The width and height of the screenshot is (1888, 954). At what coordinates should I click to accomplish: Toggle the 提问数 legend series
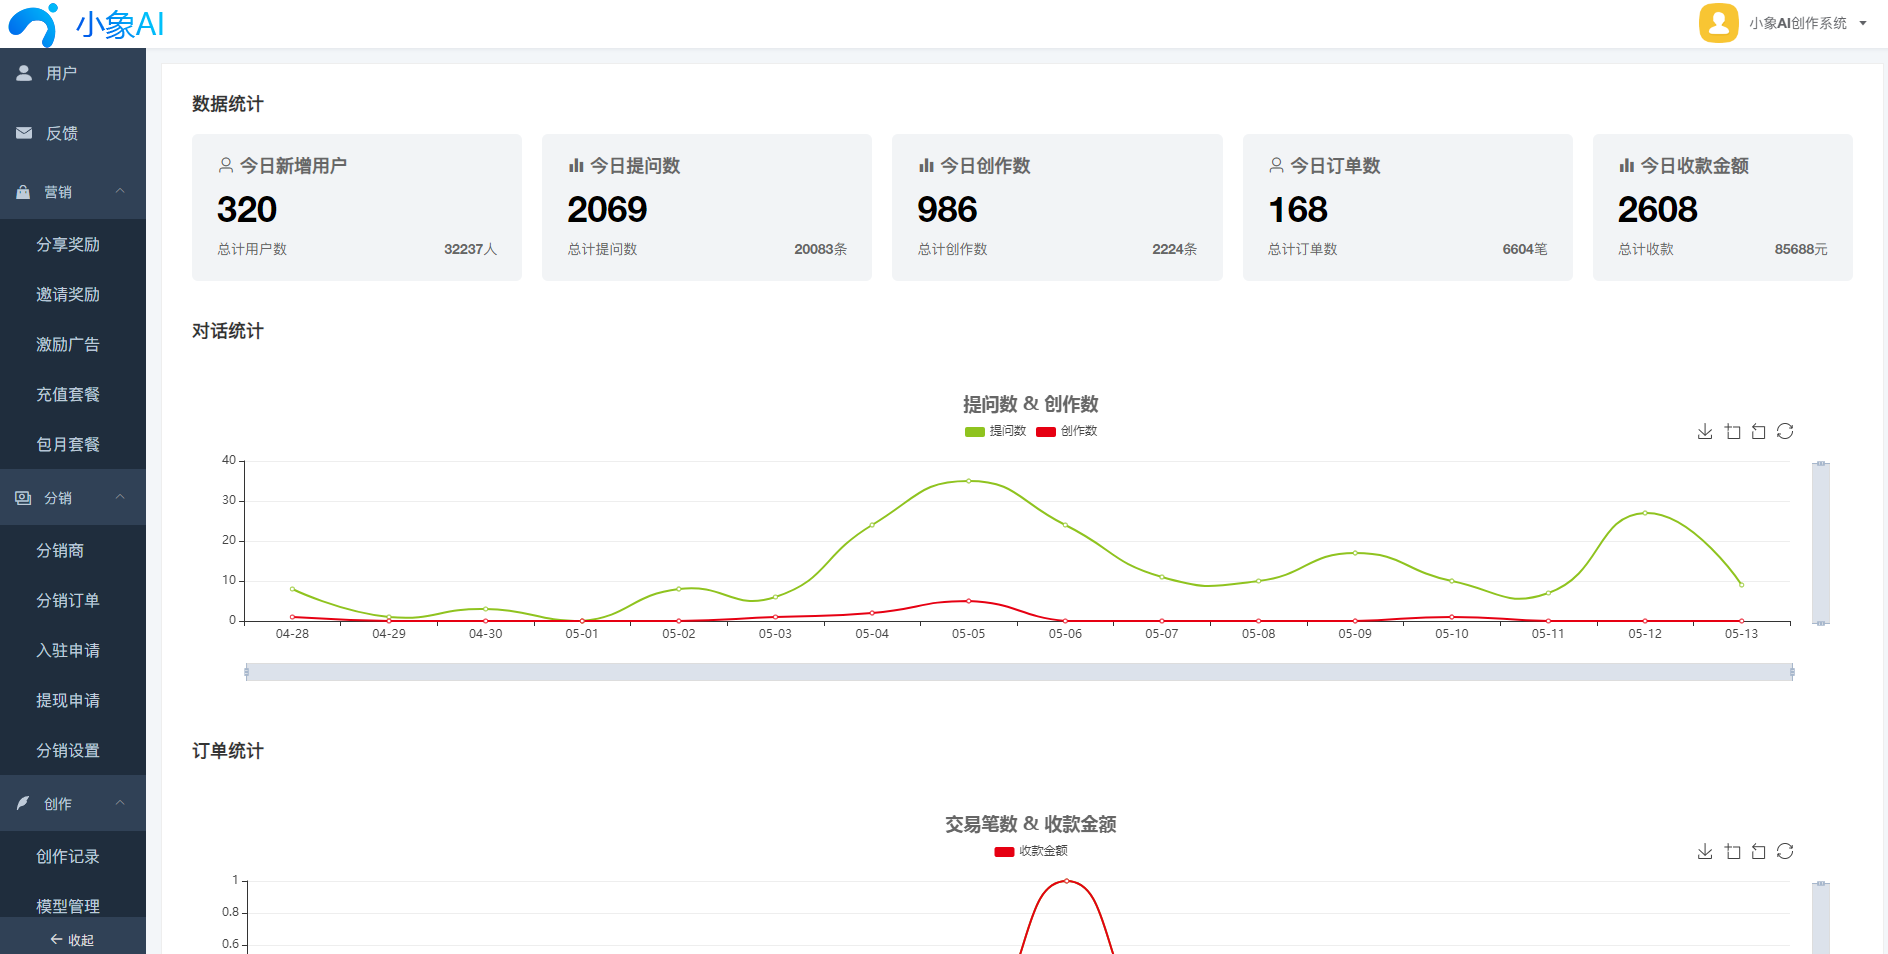(995, 431)
